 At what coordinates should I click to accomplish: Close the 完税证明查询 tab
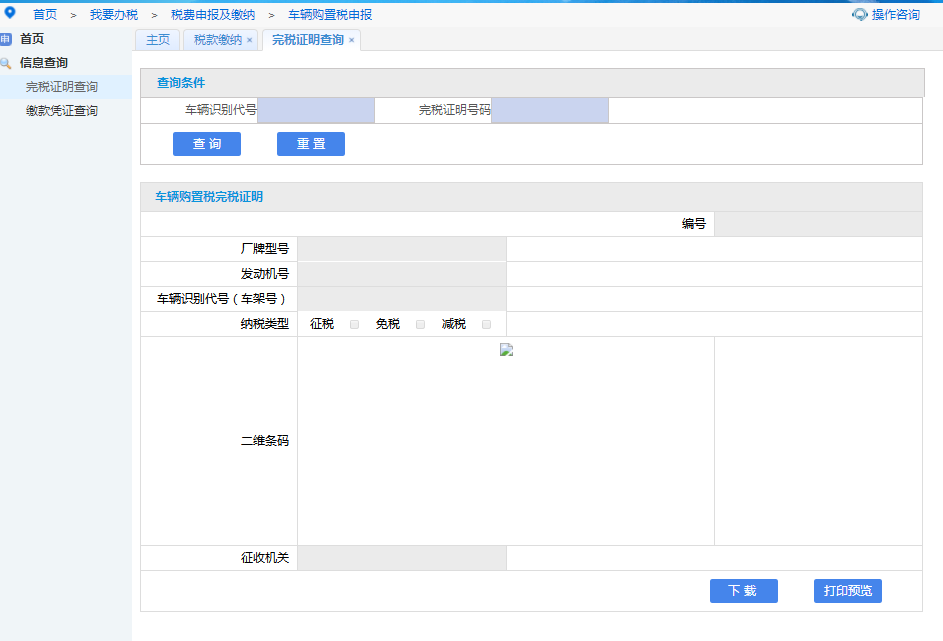coord(351,40)
